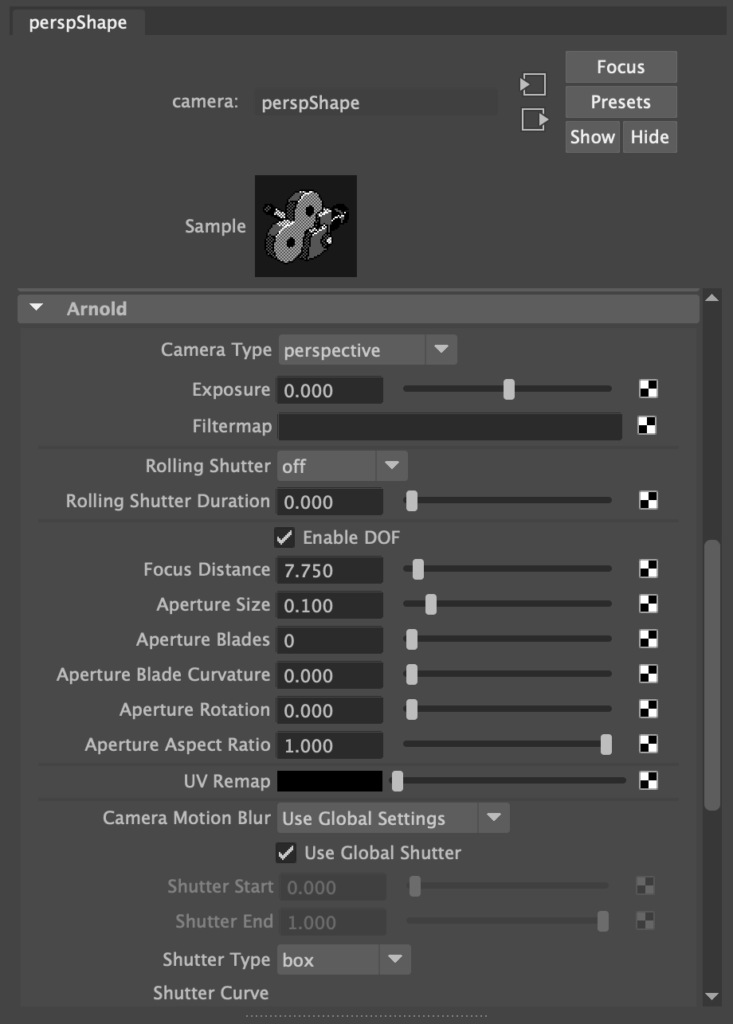Click the checker icon for Aperture Aspect Ratio
The height and width of the screenshot is (1024, 733).
(648, 744)
